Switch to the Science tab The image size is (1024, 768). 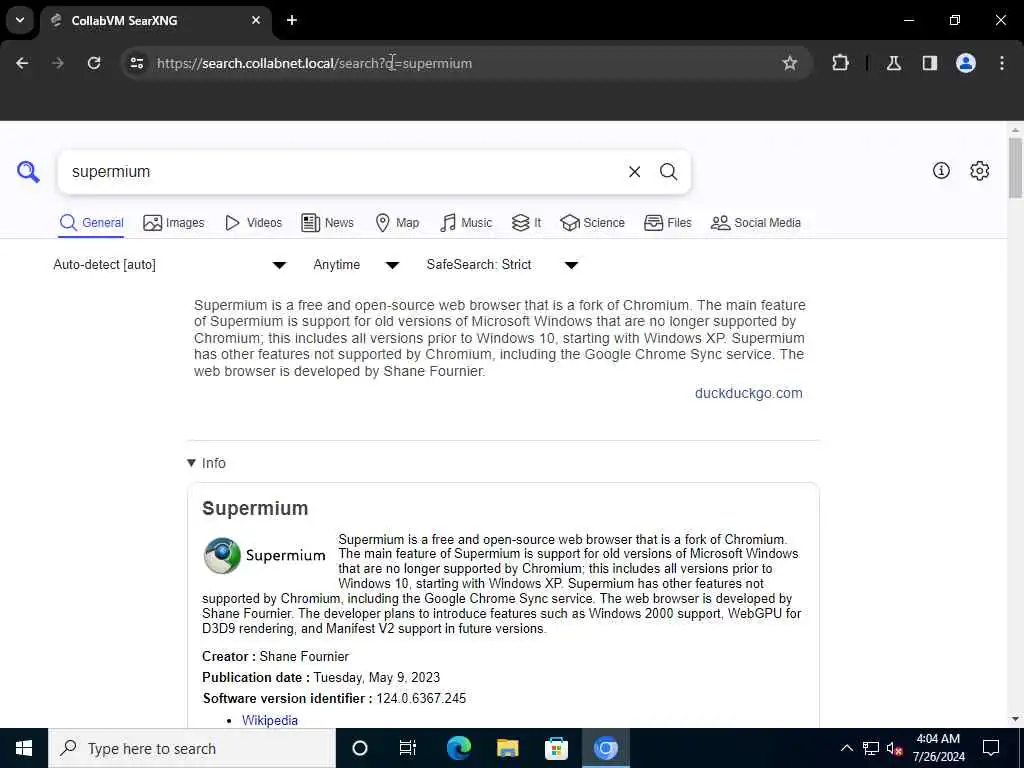pyautogui.click(x=592, y=223)
